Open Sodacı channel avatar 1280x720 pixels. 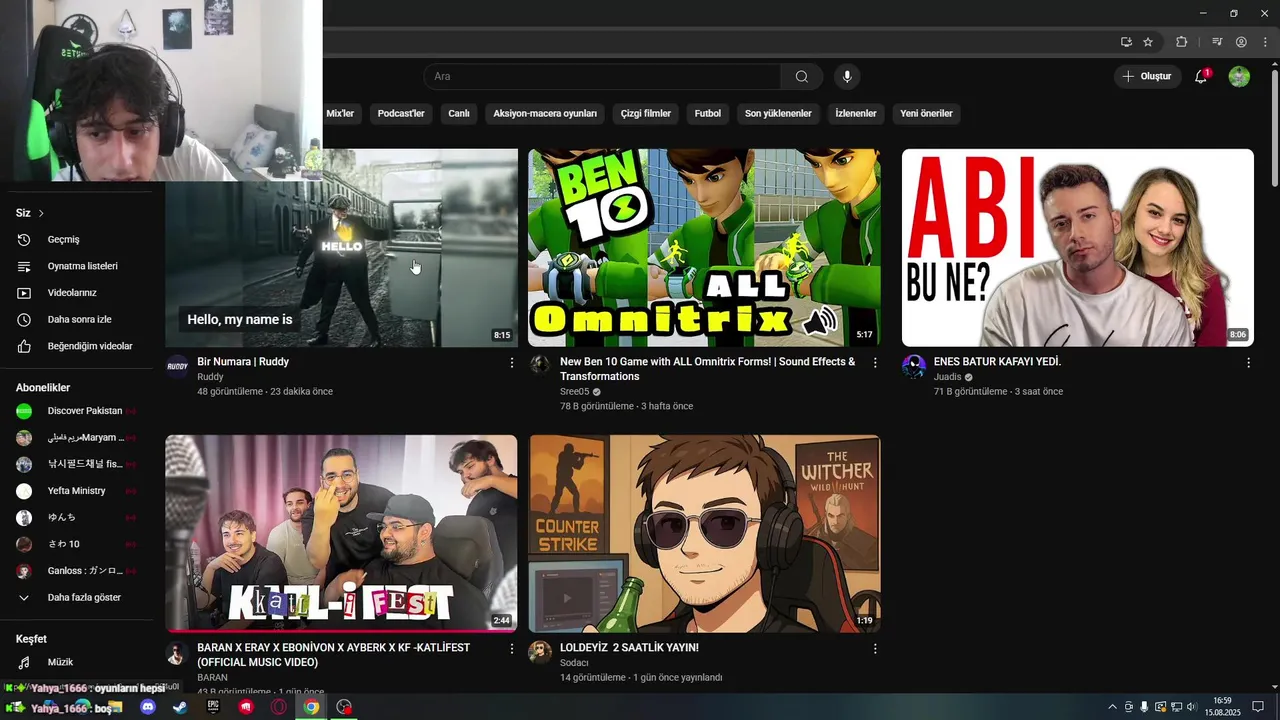540,652
